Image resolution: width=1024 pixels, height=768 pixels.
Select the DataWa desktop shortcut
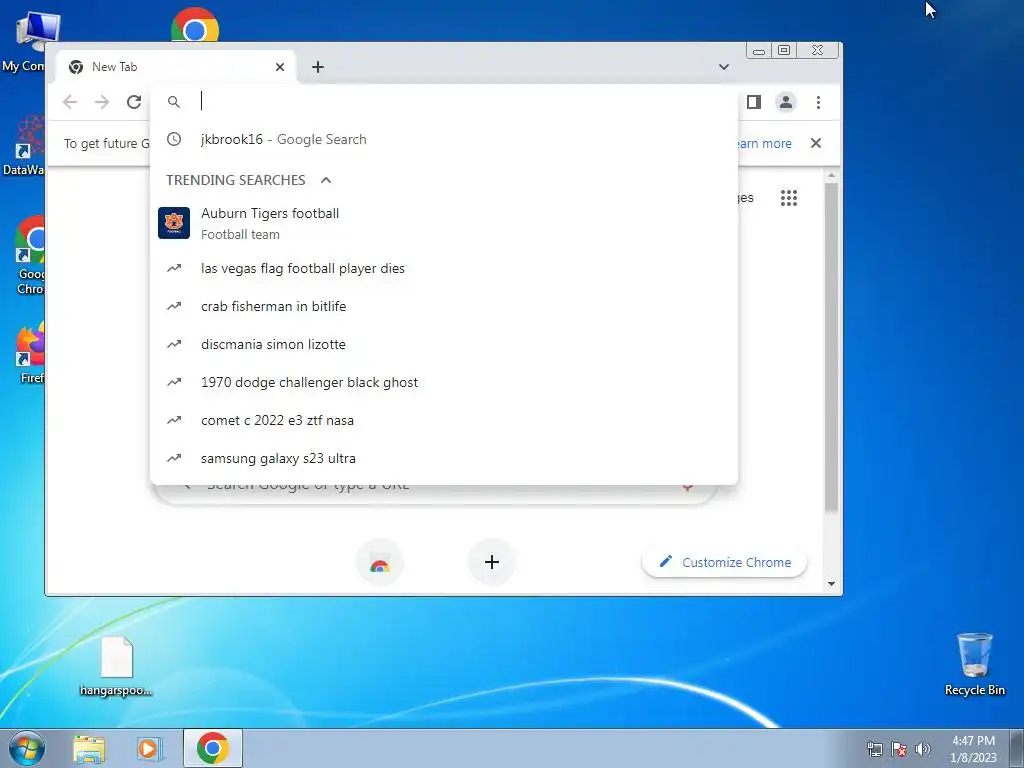click(24, 145)
